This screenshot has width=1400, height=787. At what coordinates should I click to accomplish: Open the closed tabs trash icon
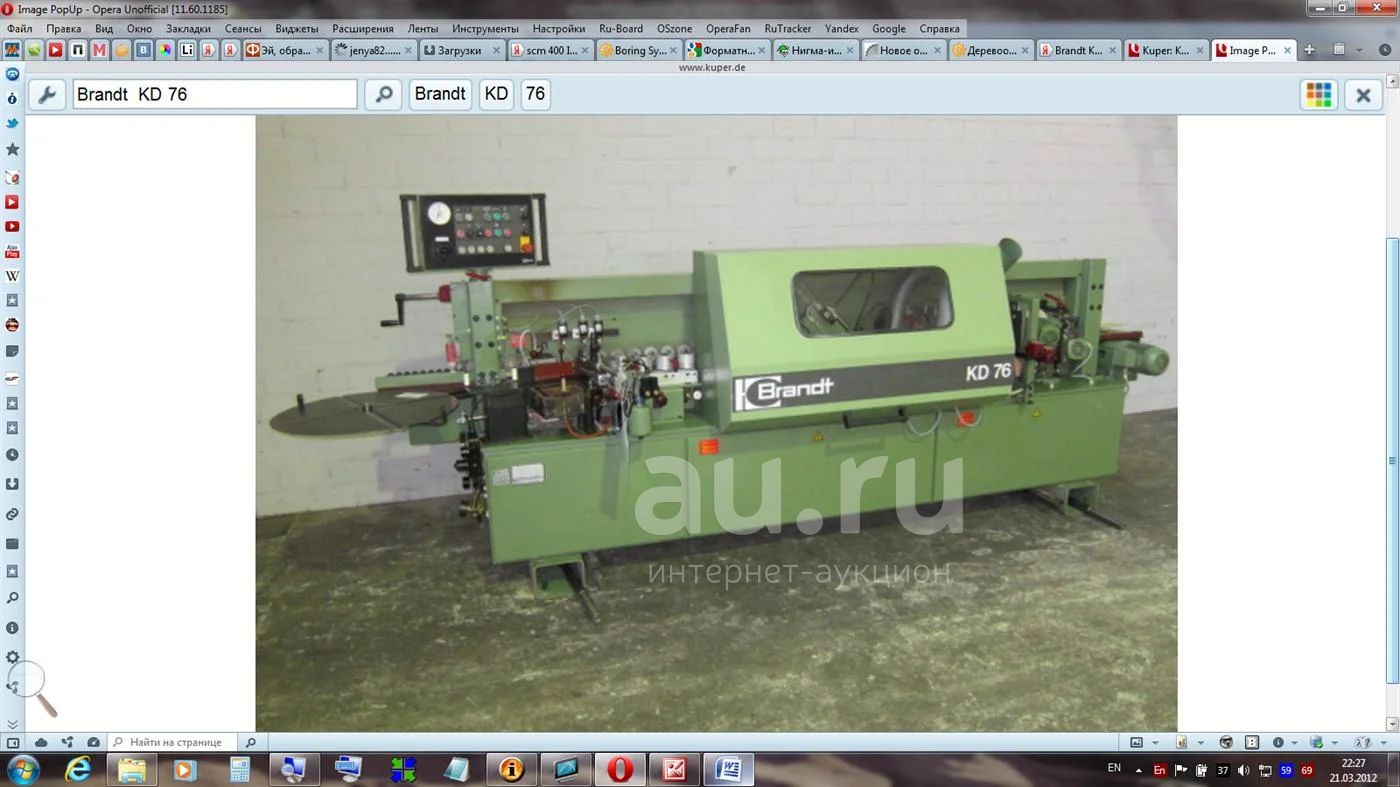(x=1339, y=50)
